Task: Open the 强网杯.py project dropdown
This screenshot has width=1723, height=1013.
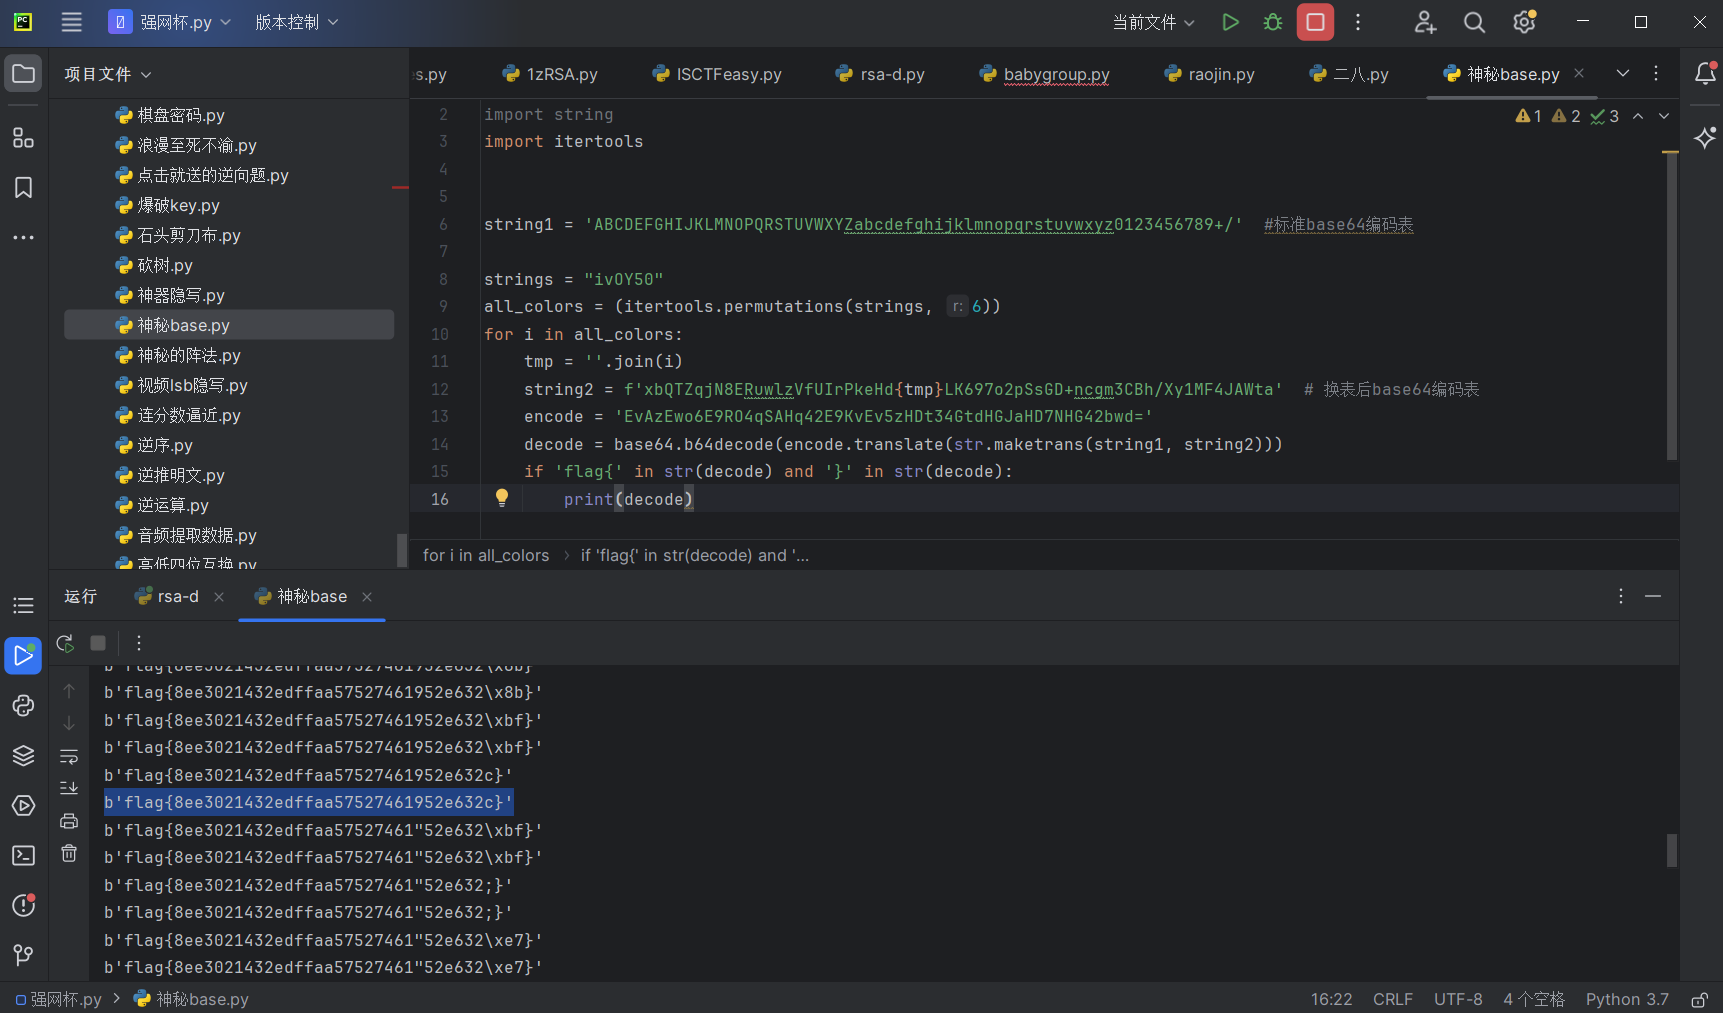Action: [x=171, y=22]
